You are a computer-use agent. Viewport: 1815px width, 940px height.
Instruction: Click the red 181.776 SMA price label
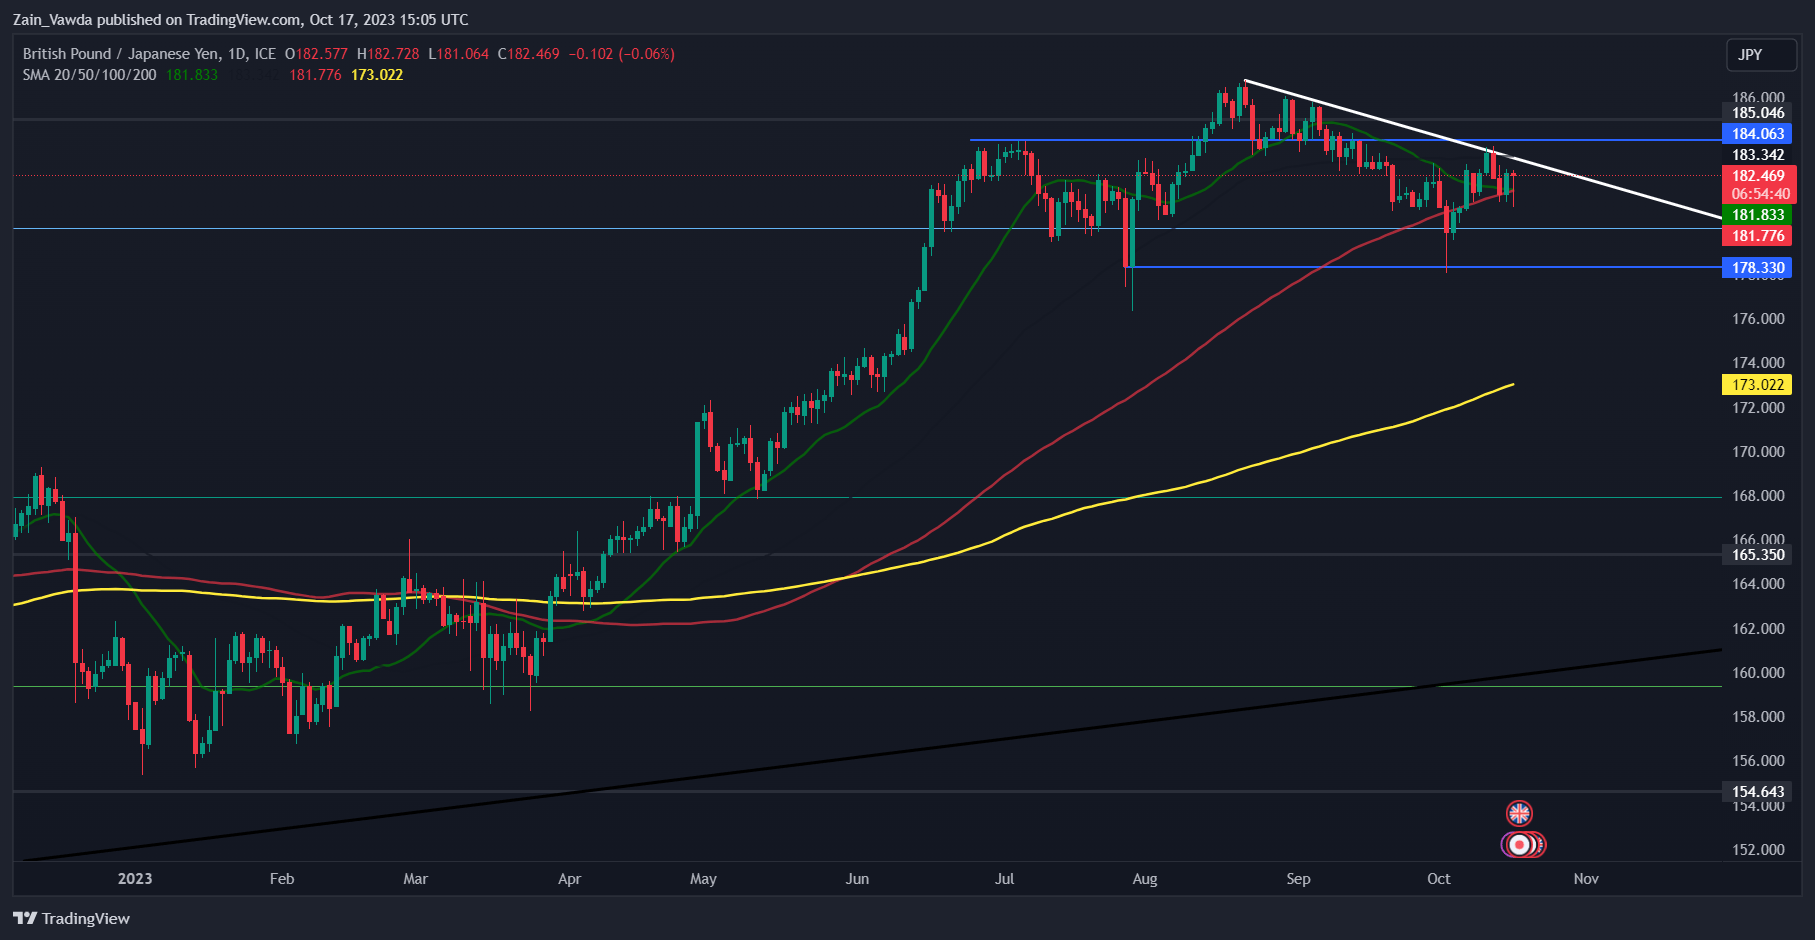1758,236
